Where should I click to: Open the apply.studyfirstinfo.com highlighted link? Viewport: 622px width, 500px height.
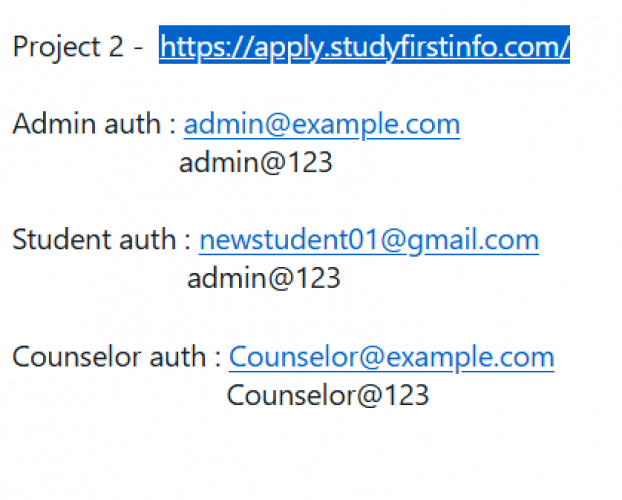(x=364, y=46)
